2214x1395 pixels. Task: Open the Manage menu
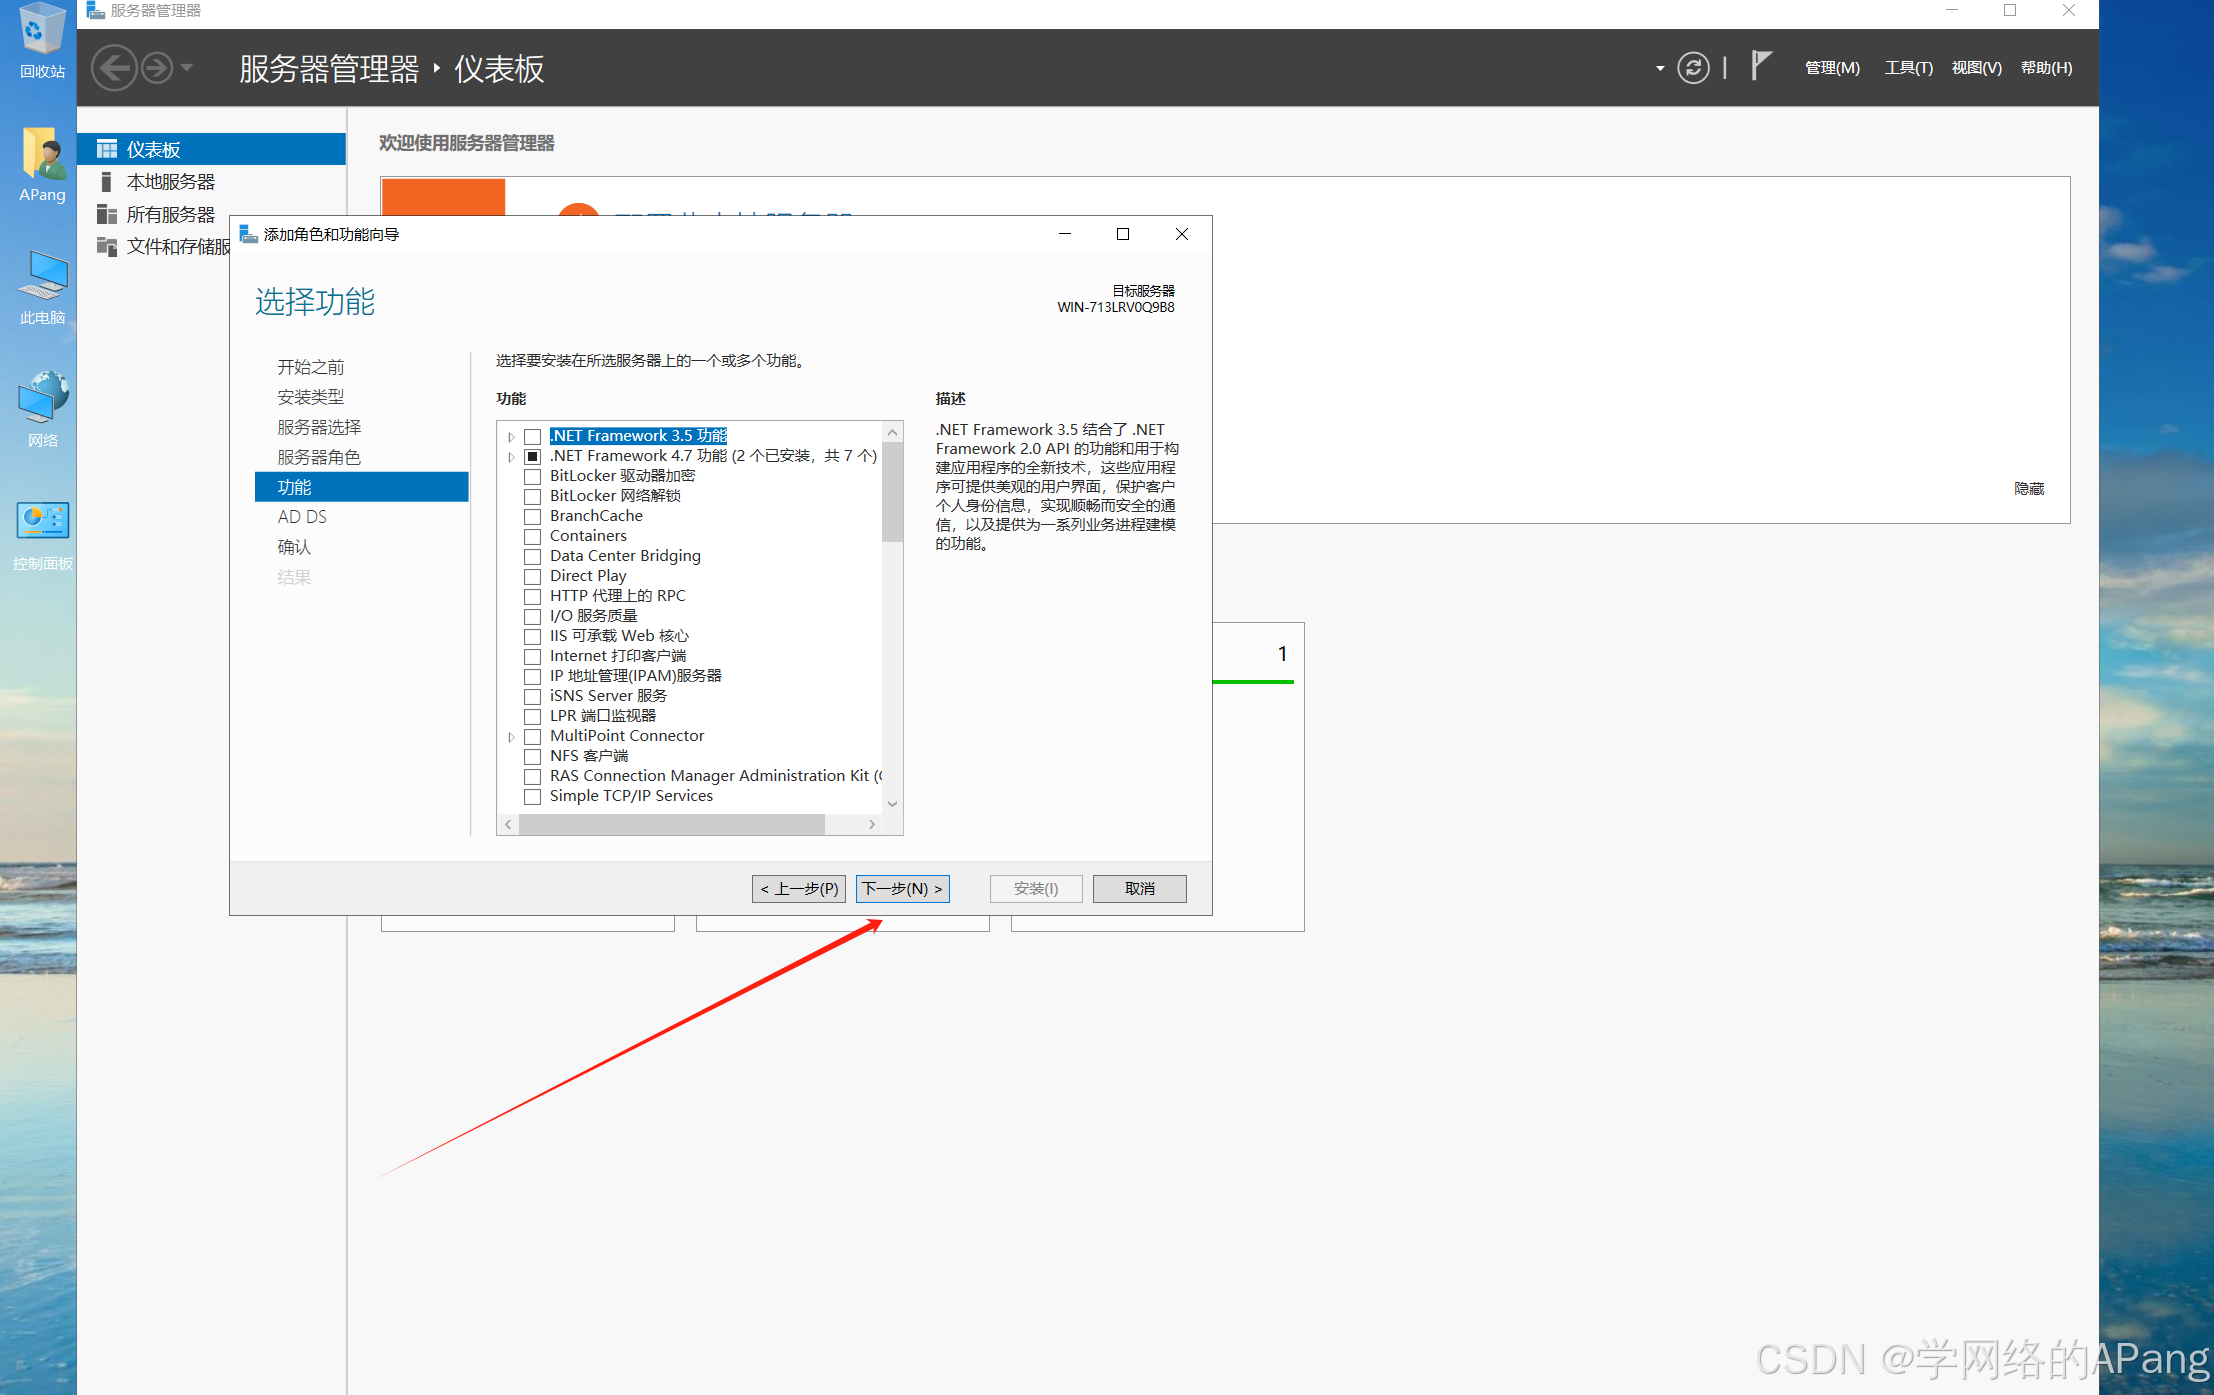click(1831, 68)
